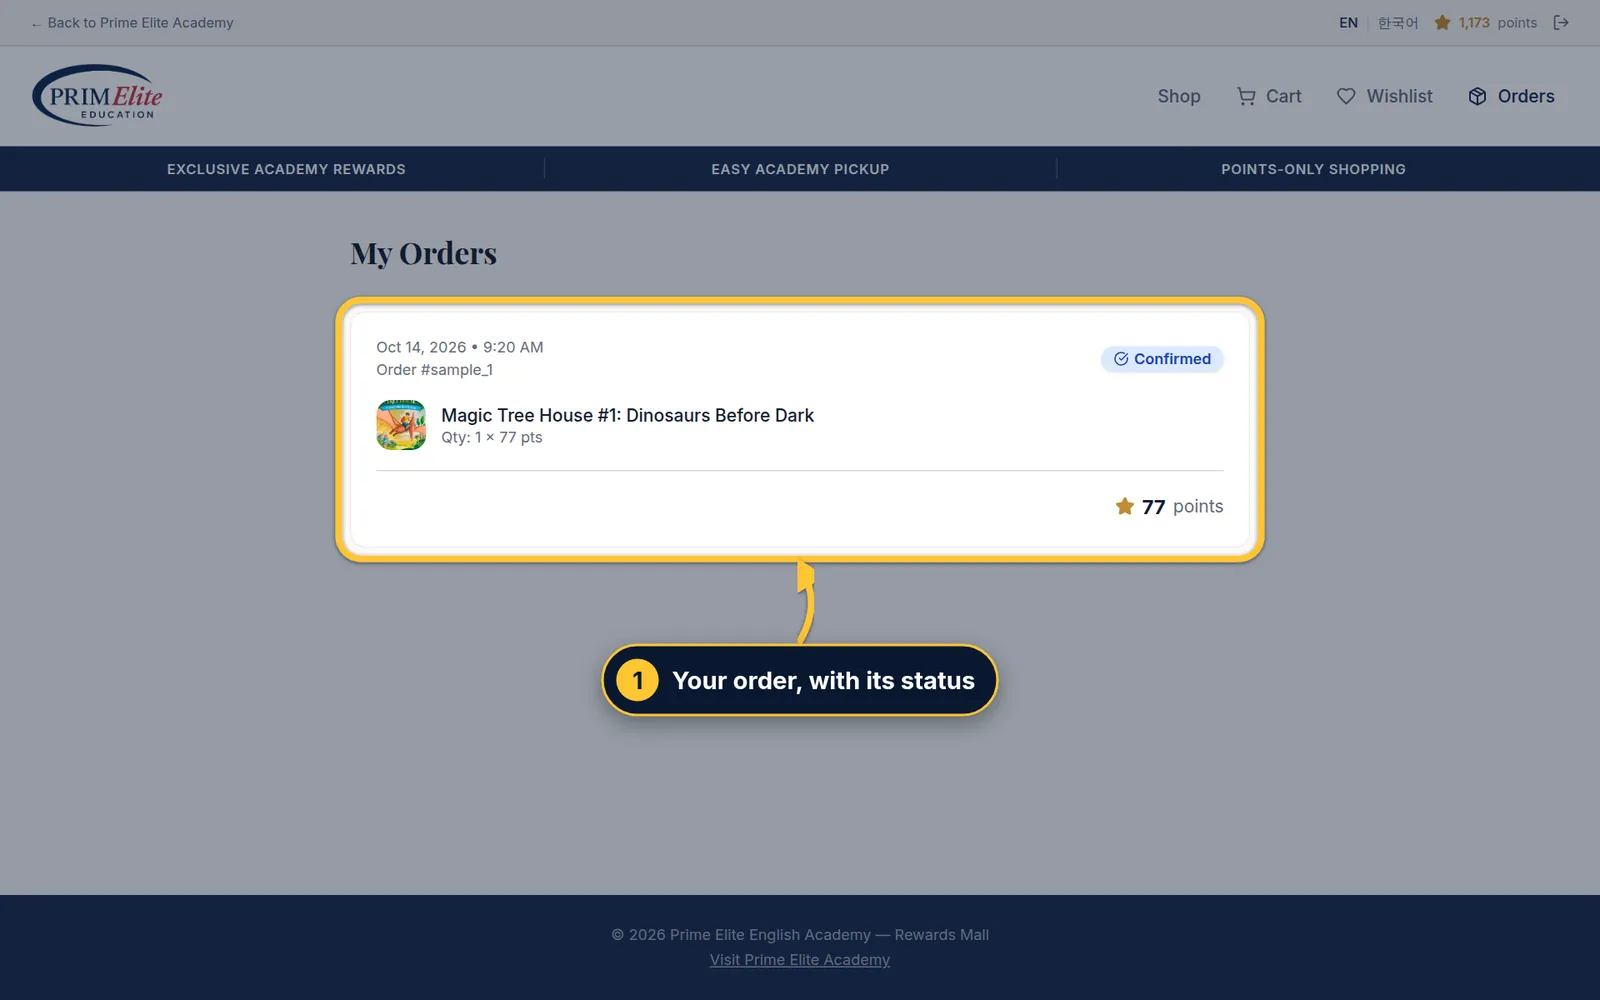Click Visit Prime Elite Academy footer link
The height and width of the screenshot is (1000, 1600).
800,960
